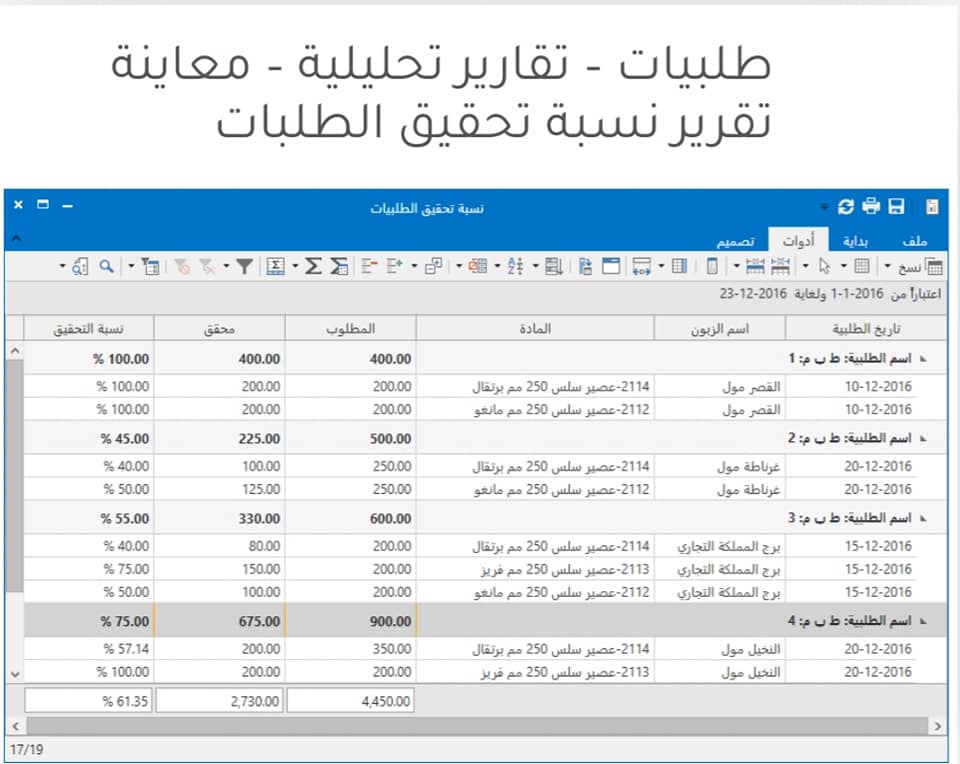Screen dimensions: 960x764
Task: Click the total 2,730.00 footer field
Action: click(219, 701)
